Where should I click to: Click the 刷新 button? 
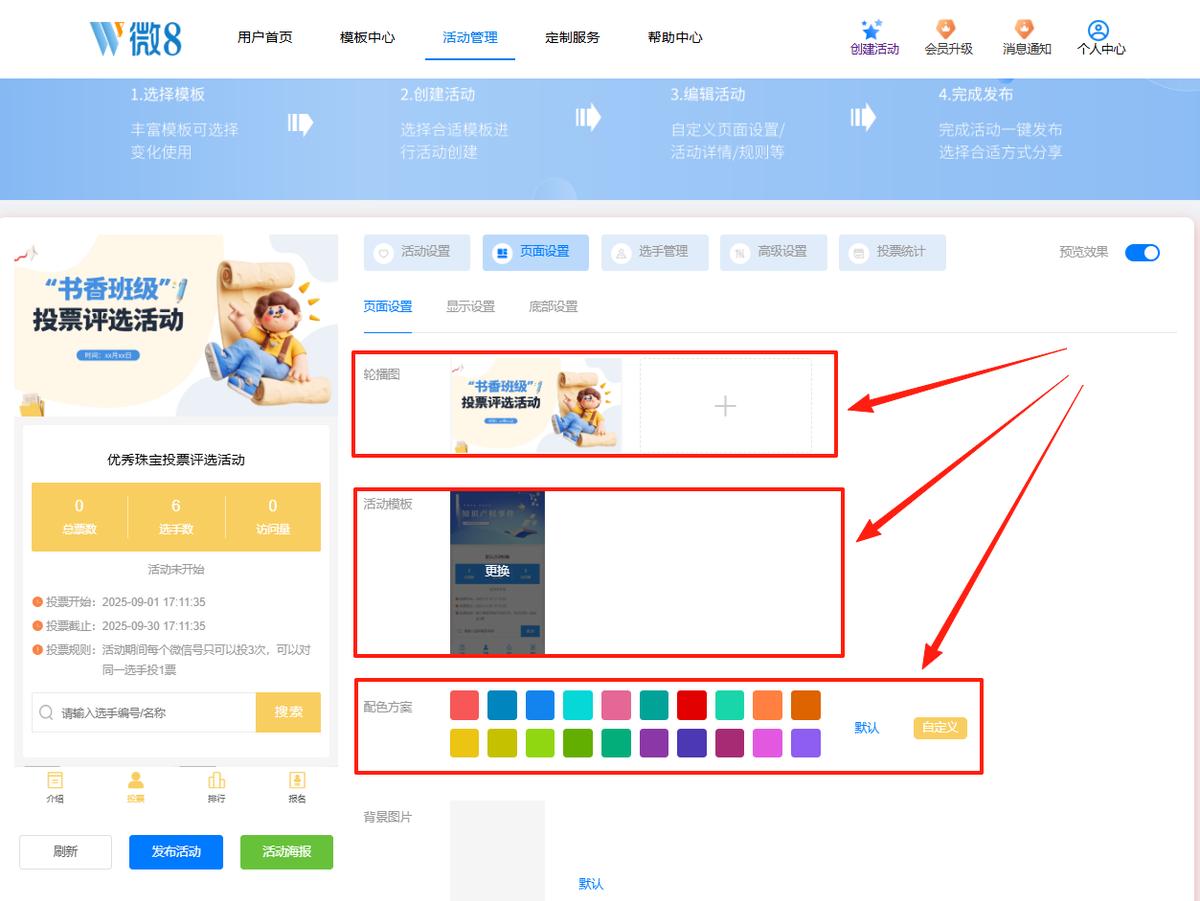click(65, 852)
